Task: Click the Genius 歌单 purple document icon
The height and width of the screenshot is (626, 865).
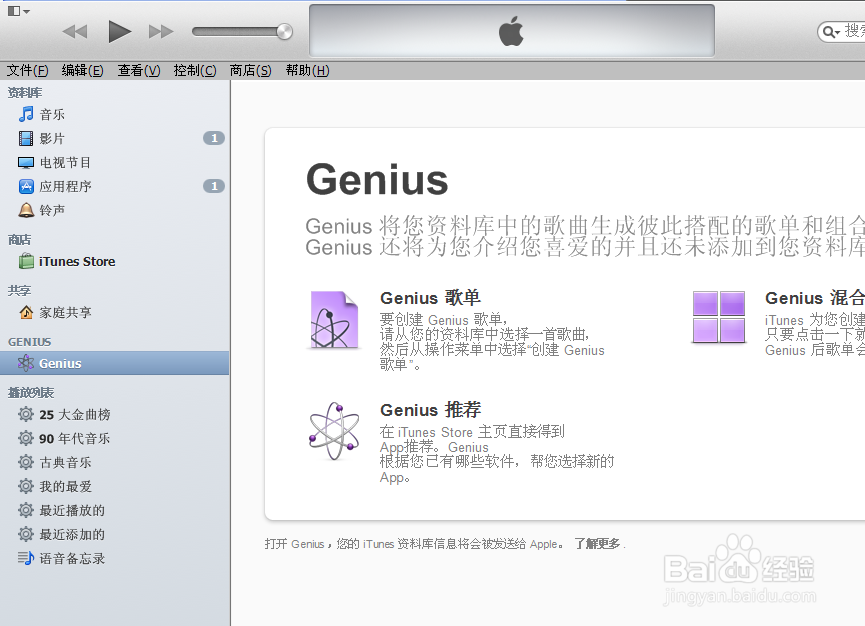Action: [334, 320]
